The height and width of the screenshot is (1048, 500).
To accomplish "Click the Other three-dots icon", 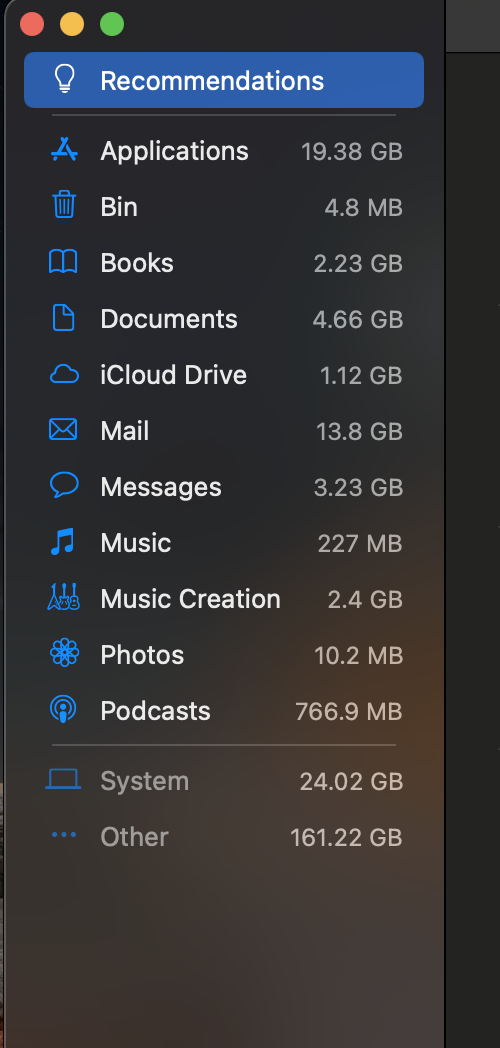I will click(64, 835).
